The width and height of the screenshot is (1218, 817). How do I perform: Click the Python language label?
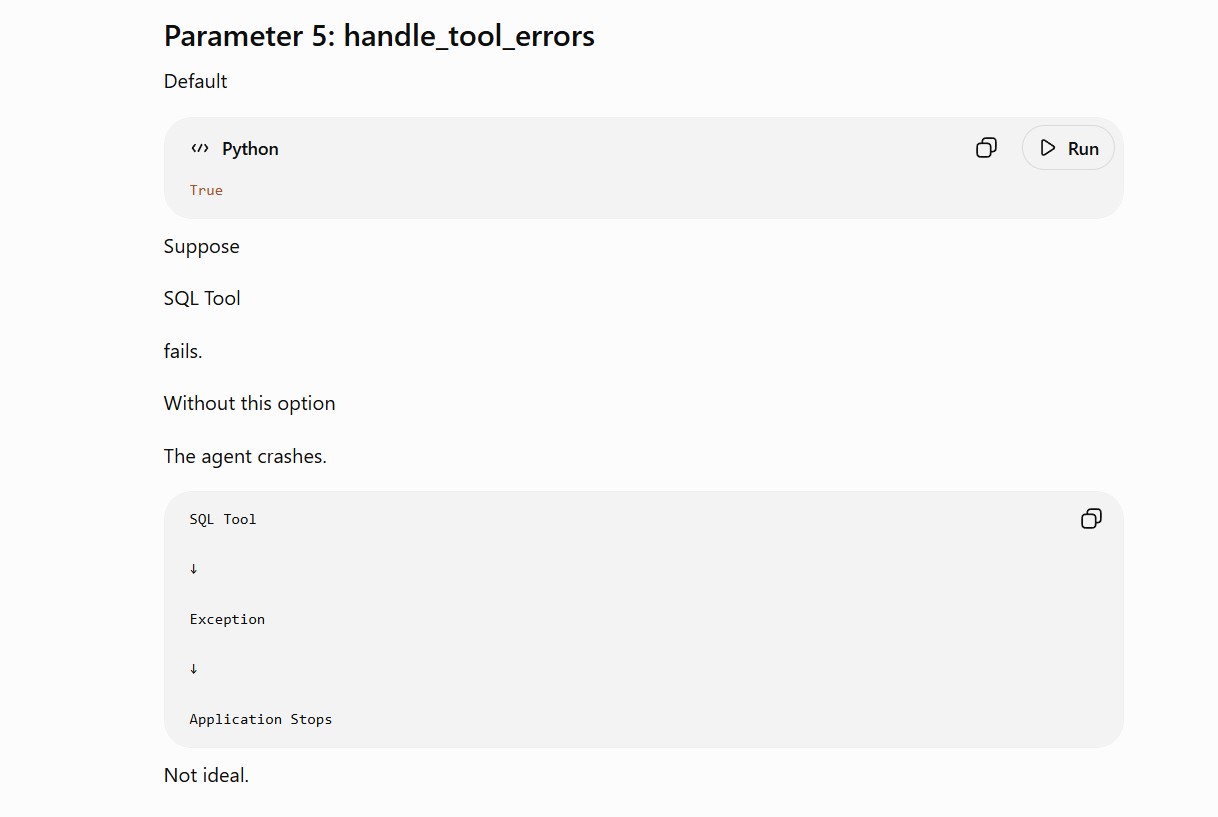250,148
